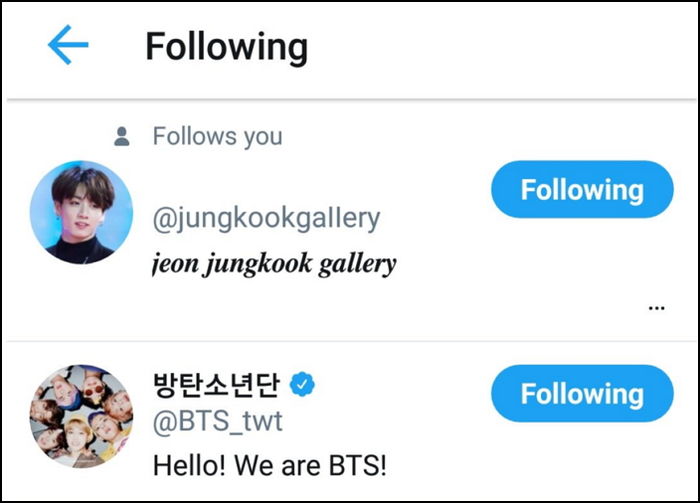700x503 pixels.
Task: Click the person icon beside Follows you
Action: click(x=122, y=137)
